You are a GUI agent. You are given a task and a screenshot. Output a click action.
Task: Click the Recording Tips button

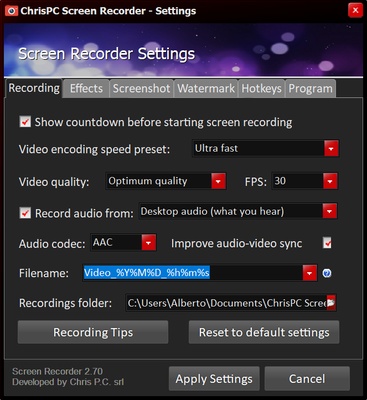tap(93, 332)
